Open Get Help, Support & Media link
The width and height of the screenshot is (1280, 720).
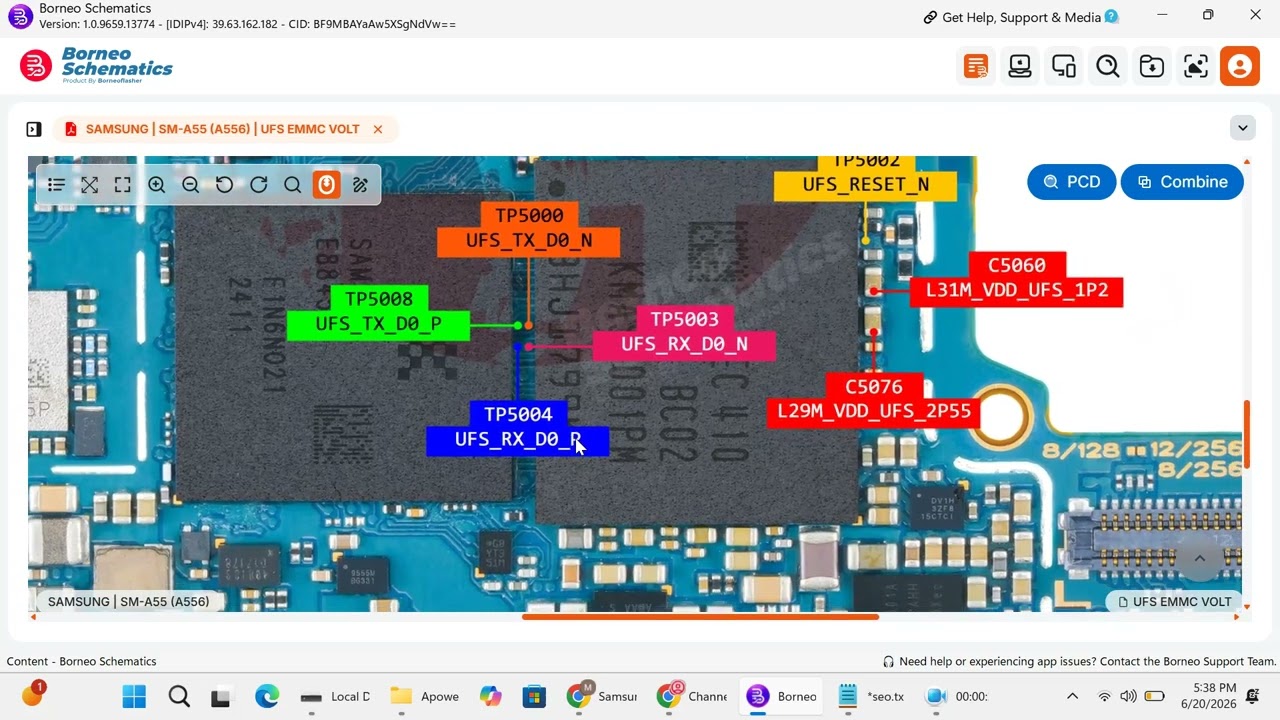tap(1021, 17)
